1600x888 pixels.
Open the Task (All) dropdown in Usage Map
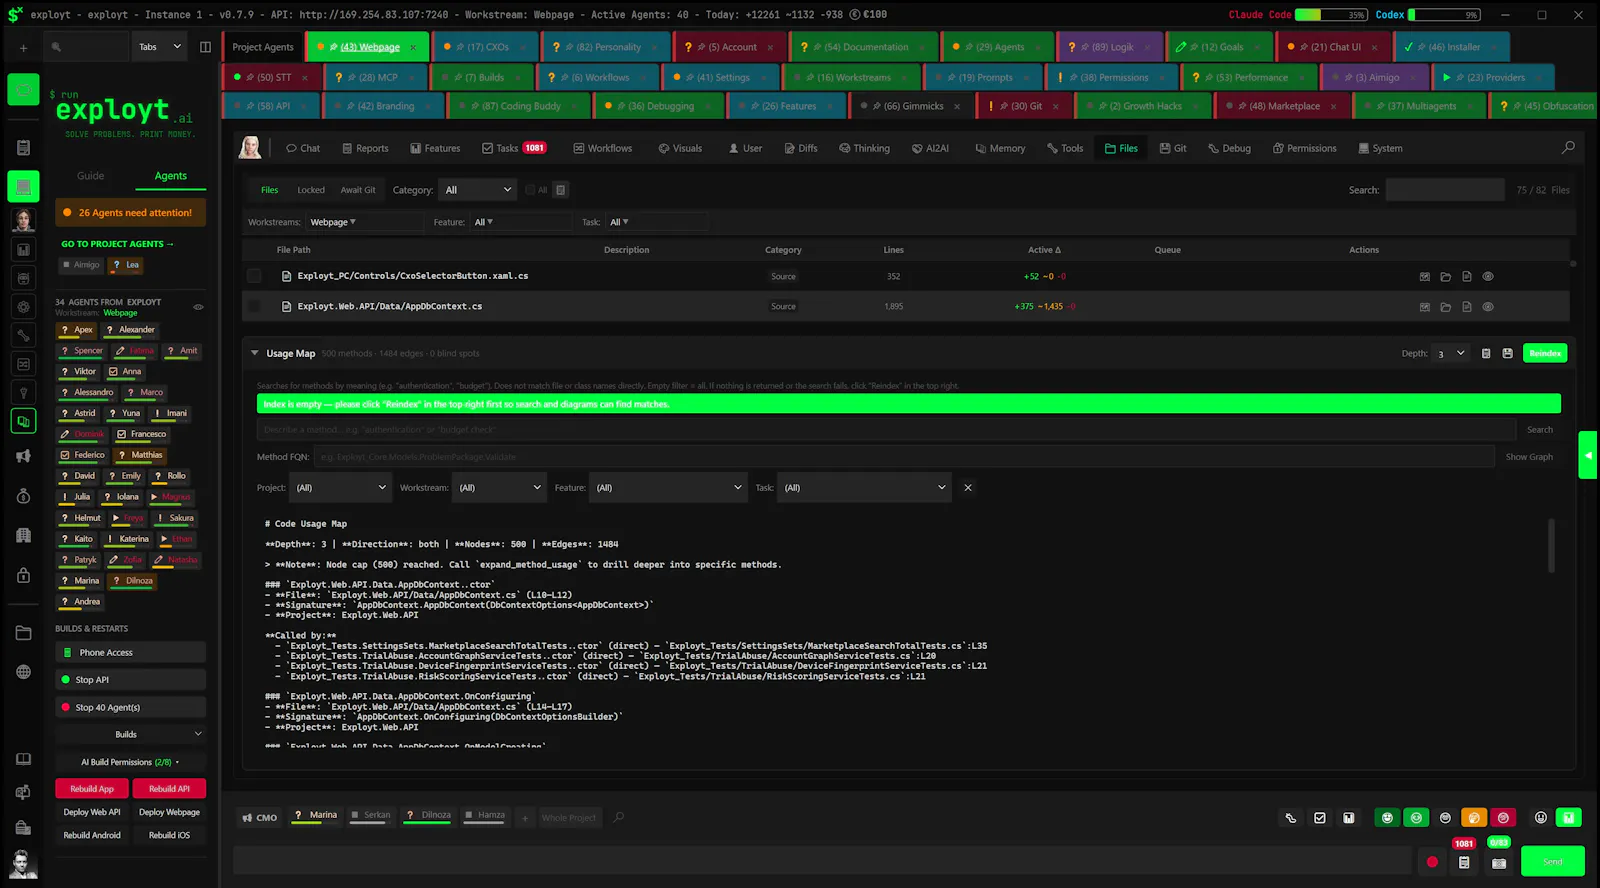864,488
